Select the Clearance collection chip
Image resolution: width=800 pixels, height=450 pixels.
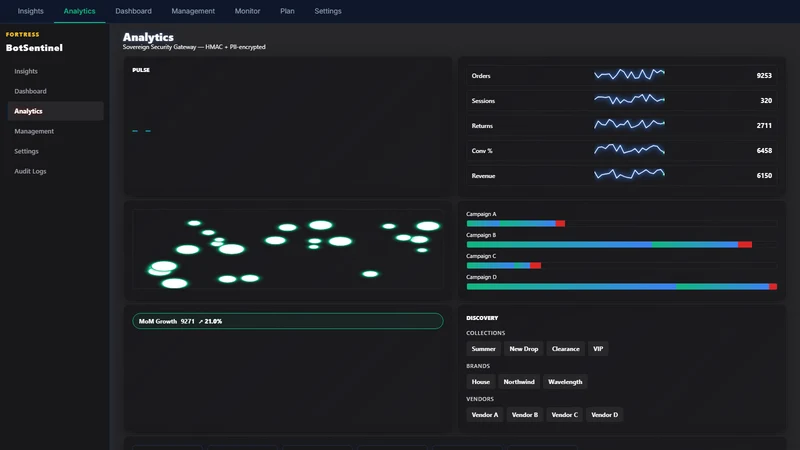(565, 349)
